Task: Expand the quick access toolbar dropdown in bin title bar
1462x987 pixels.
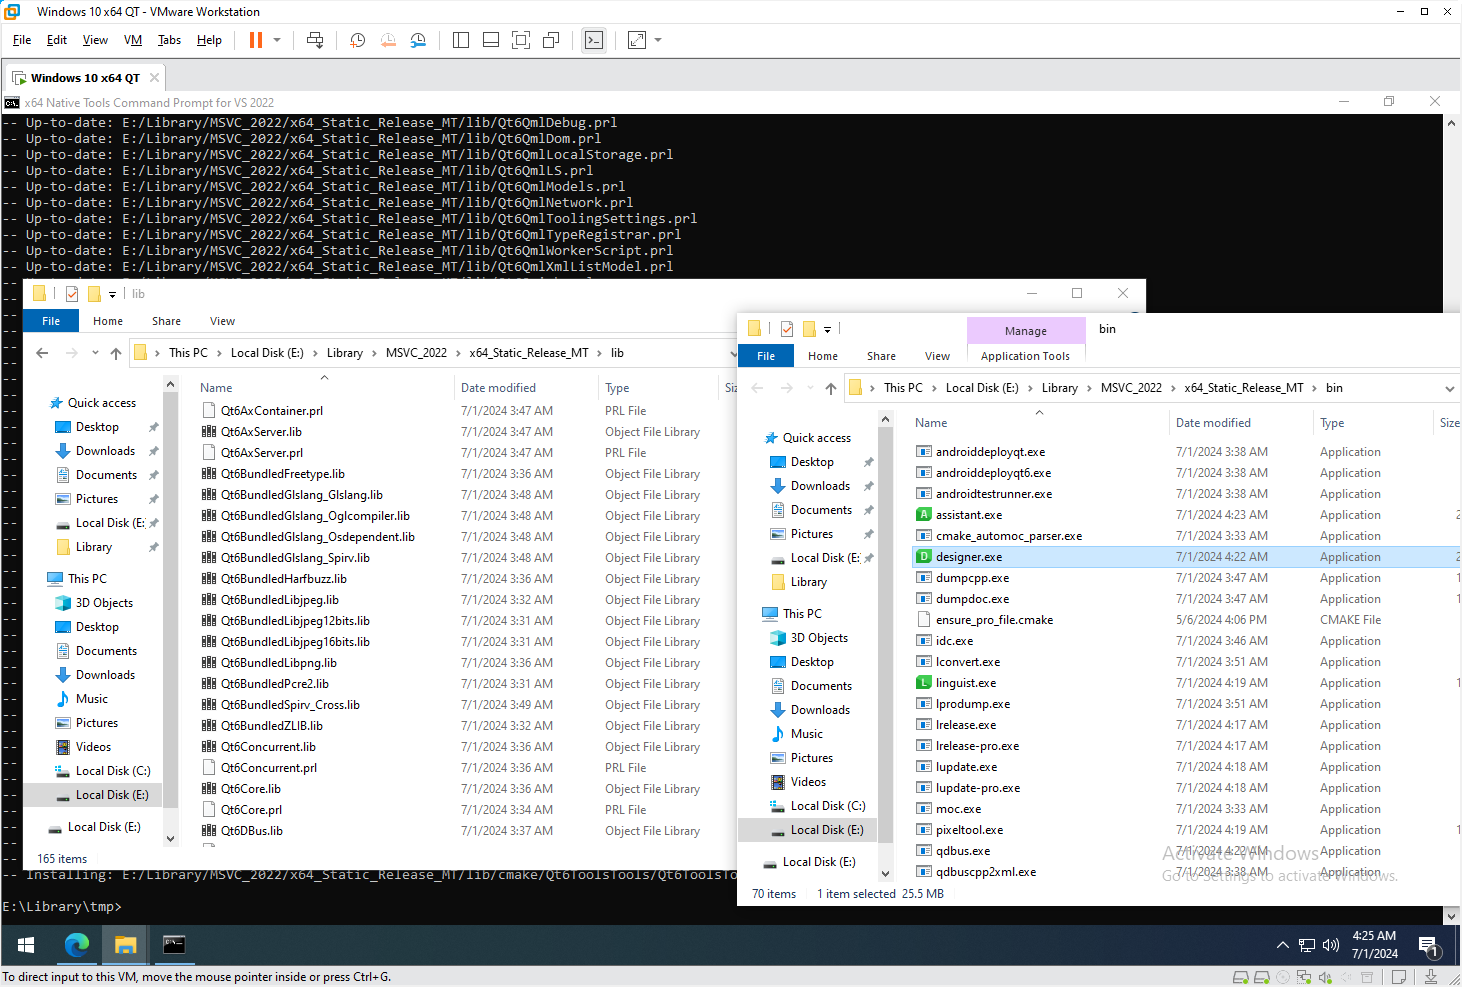Action: tap(827, 328)
